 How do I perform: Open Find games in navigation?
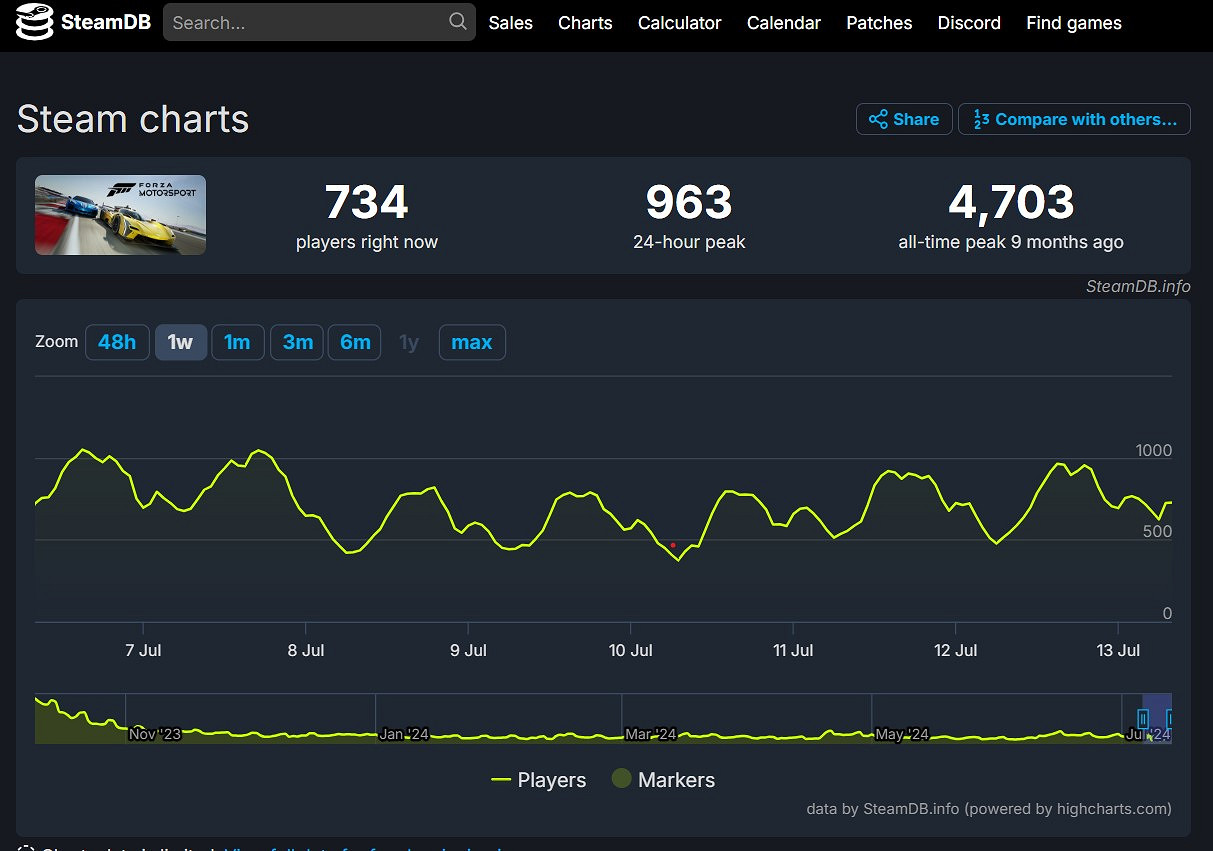1073,23
